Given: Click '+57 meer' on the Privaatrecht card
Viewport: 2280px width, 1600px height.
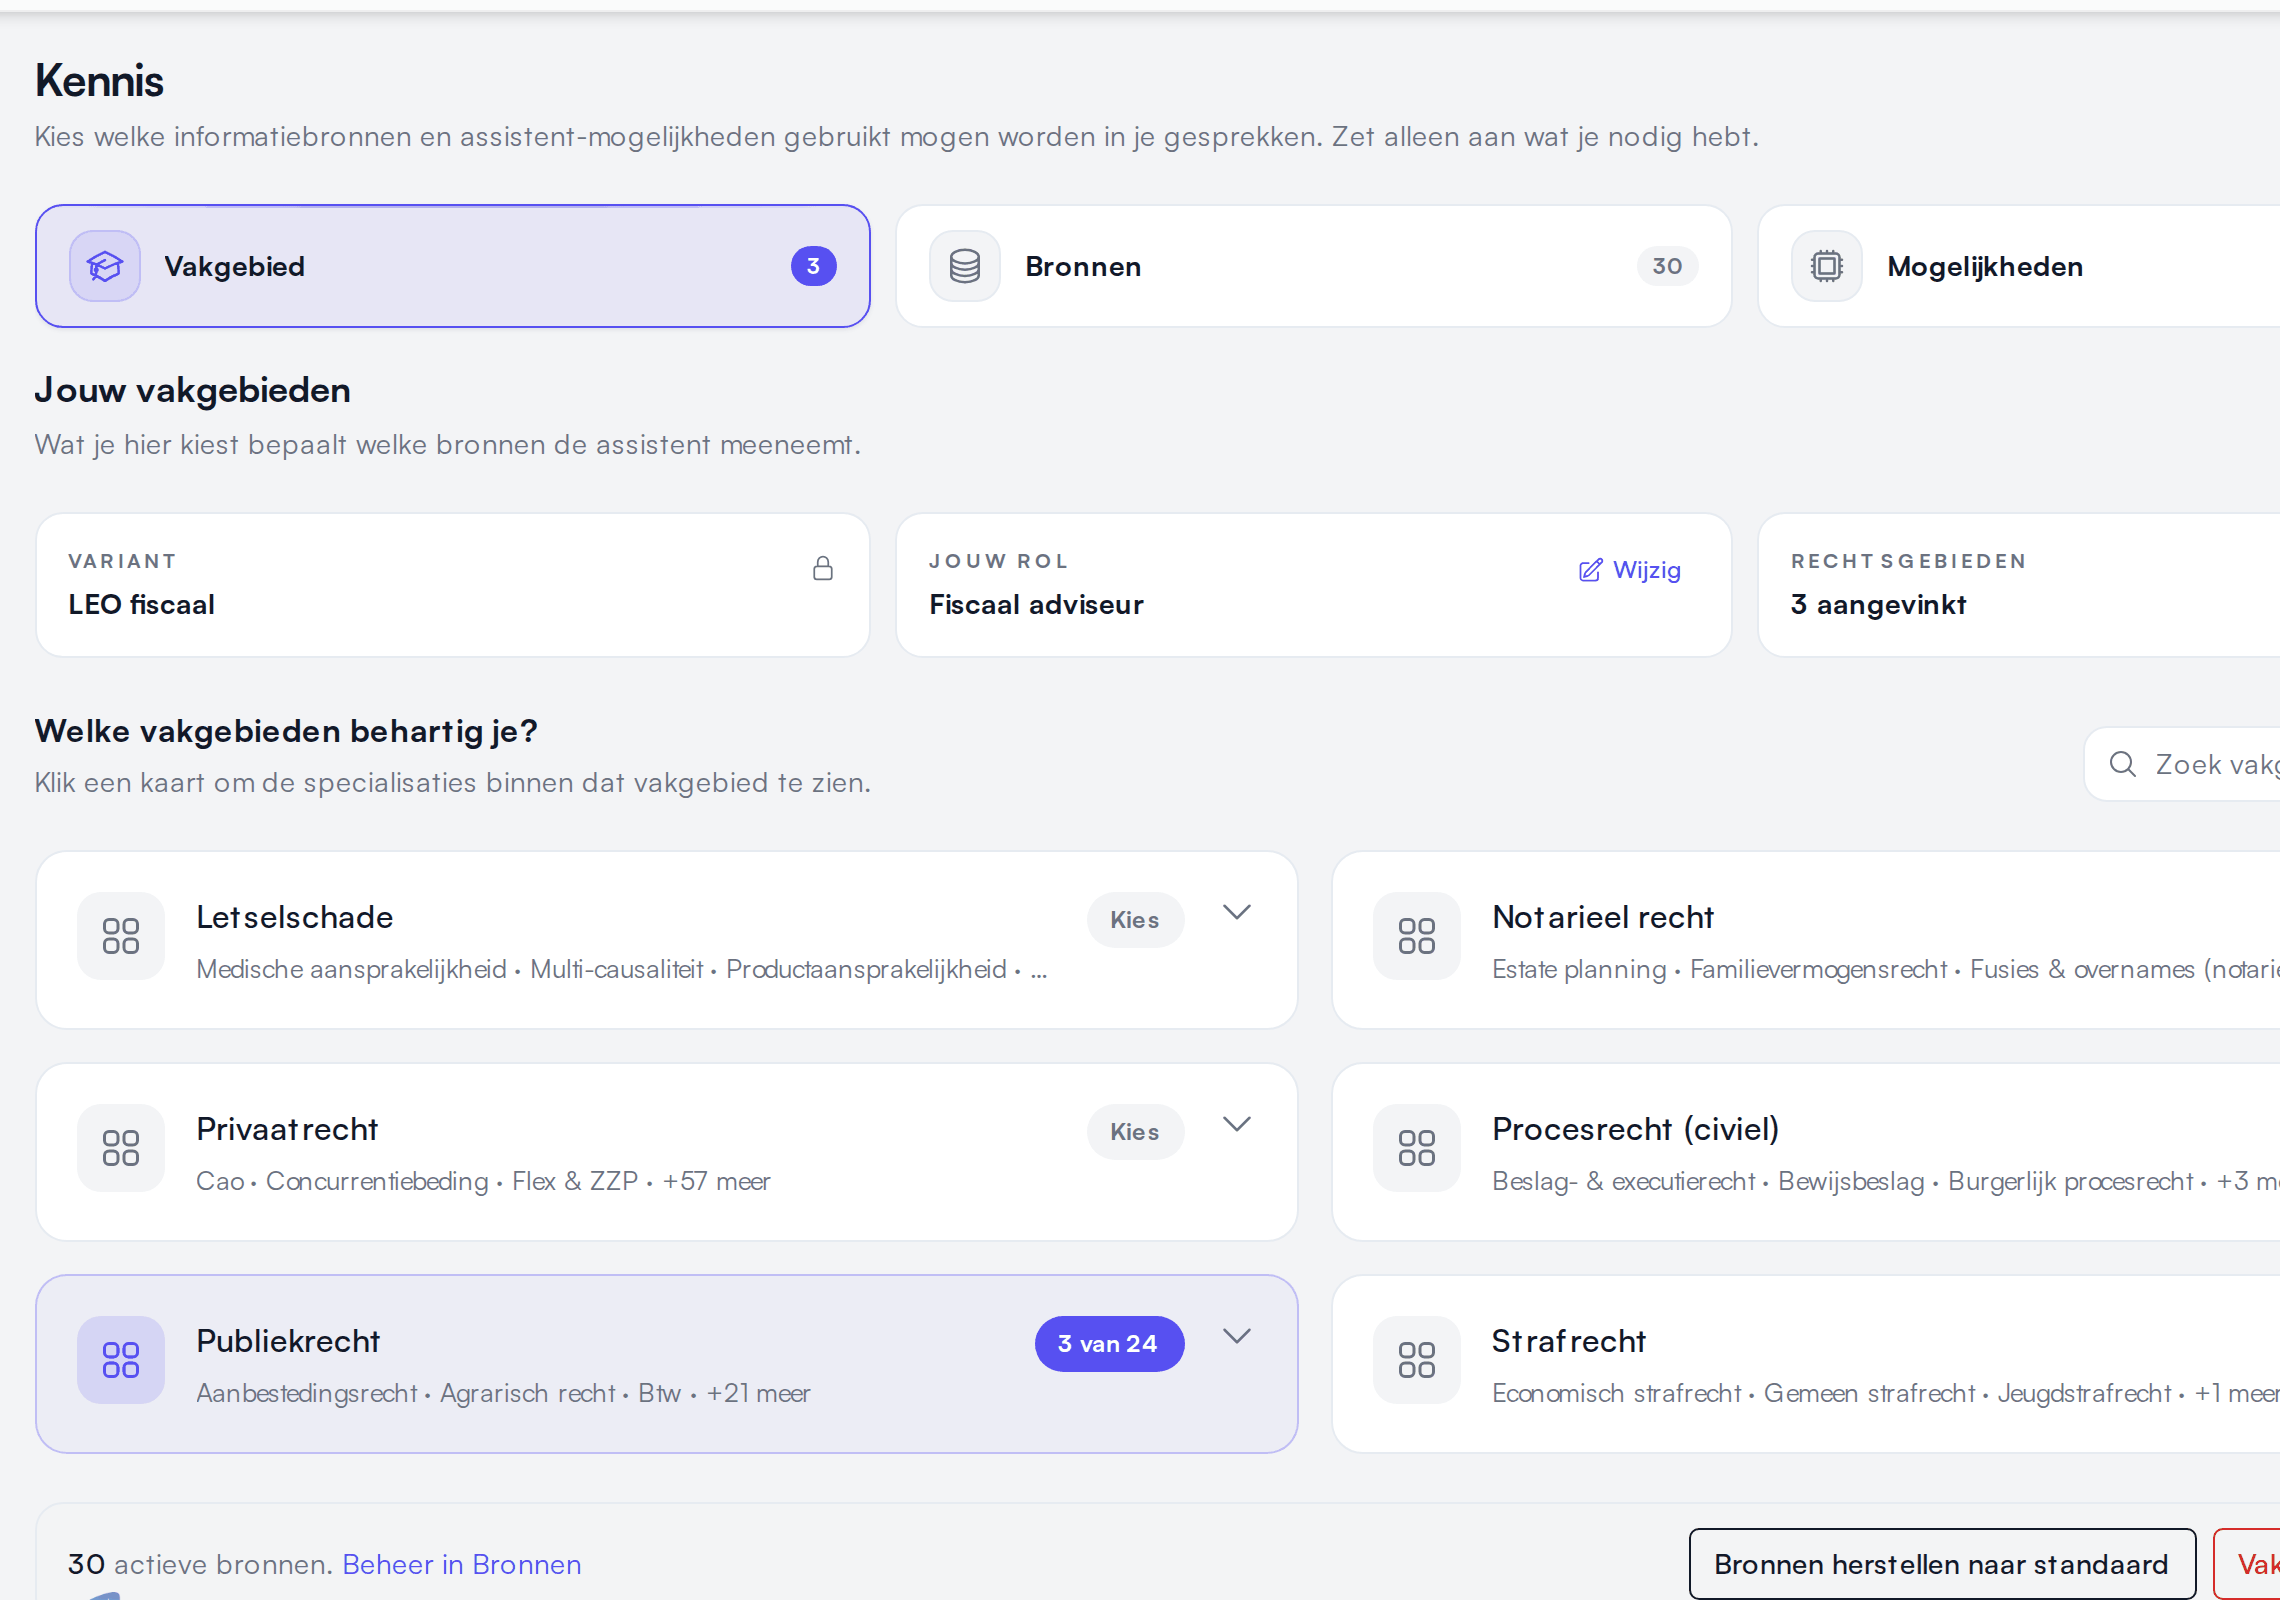Looking at the screenshot, I should (716, 1181).
